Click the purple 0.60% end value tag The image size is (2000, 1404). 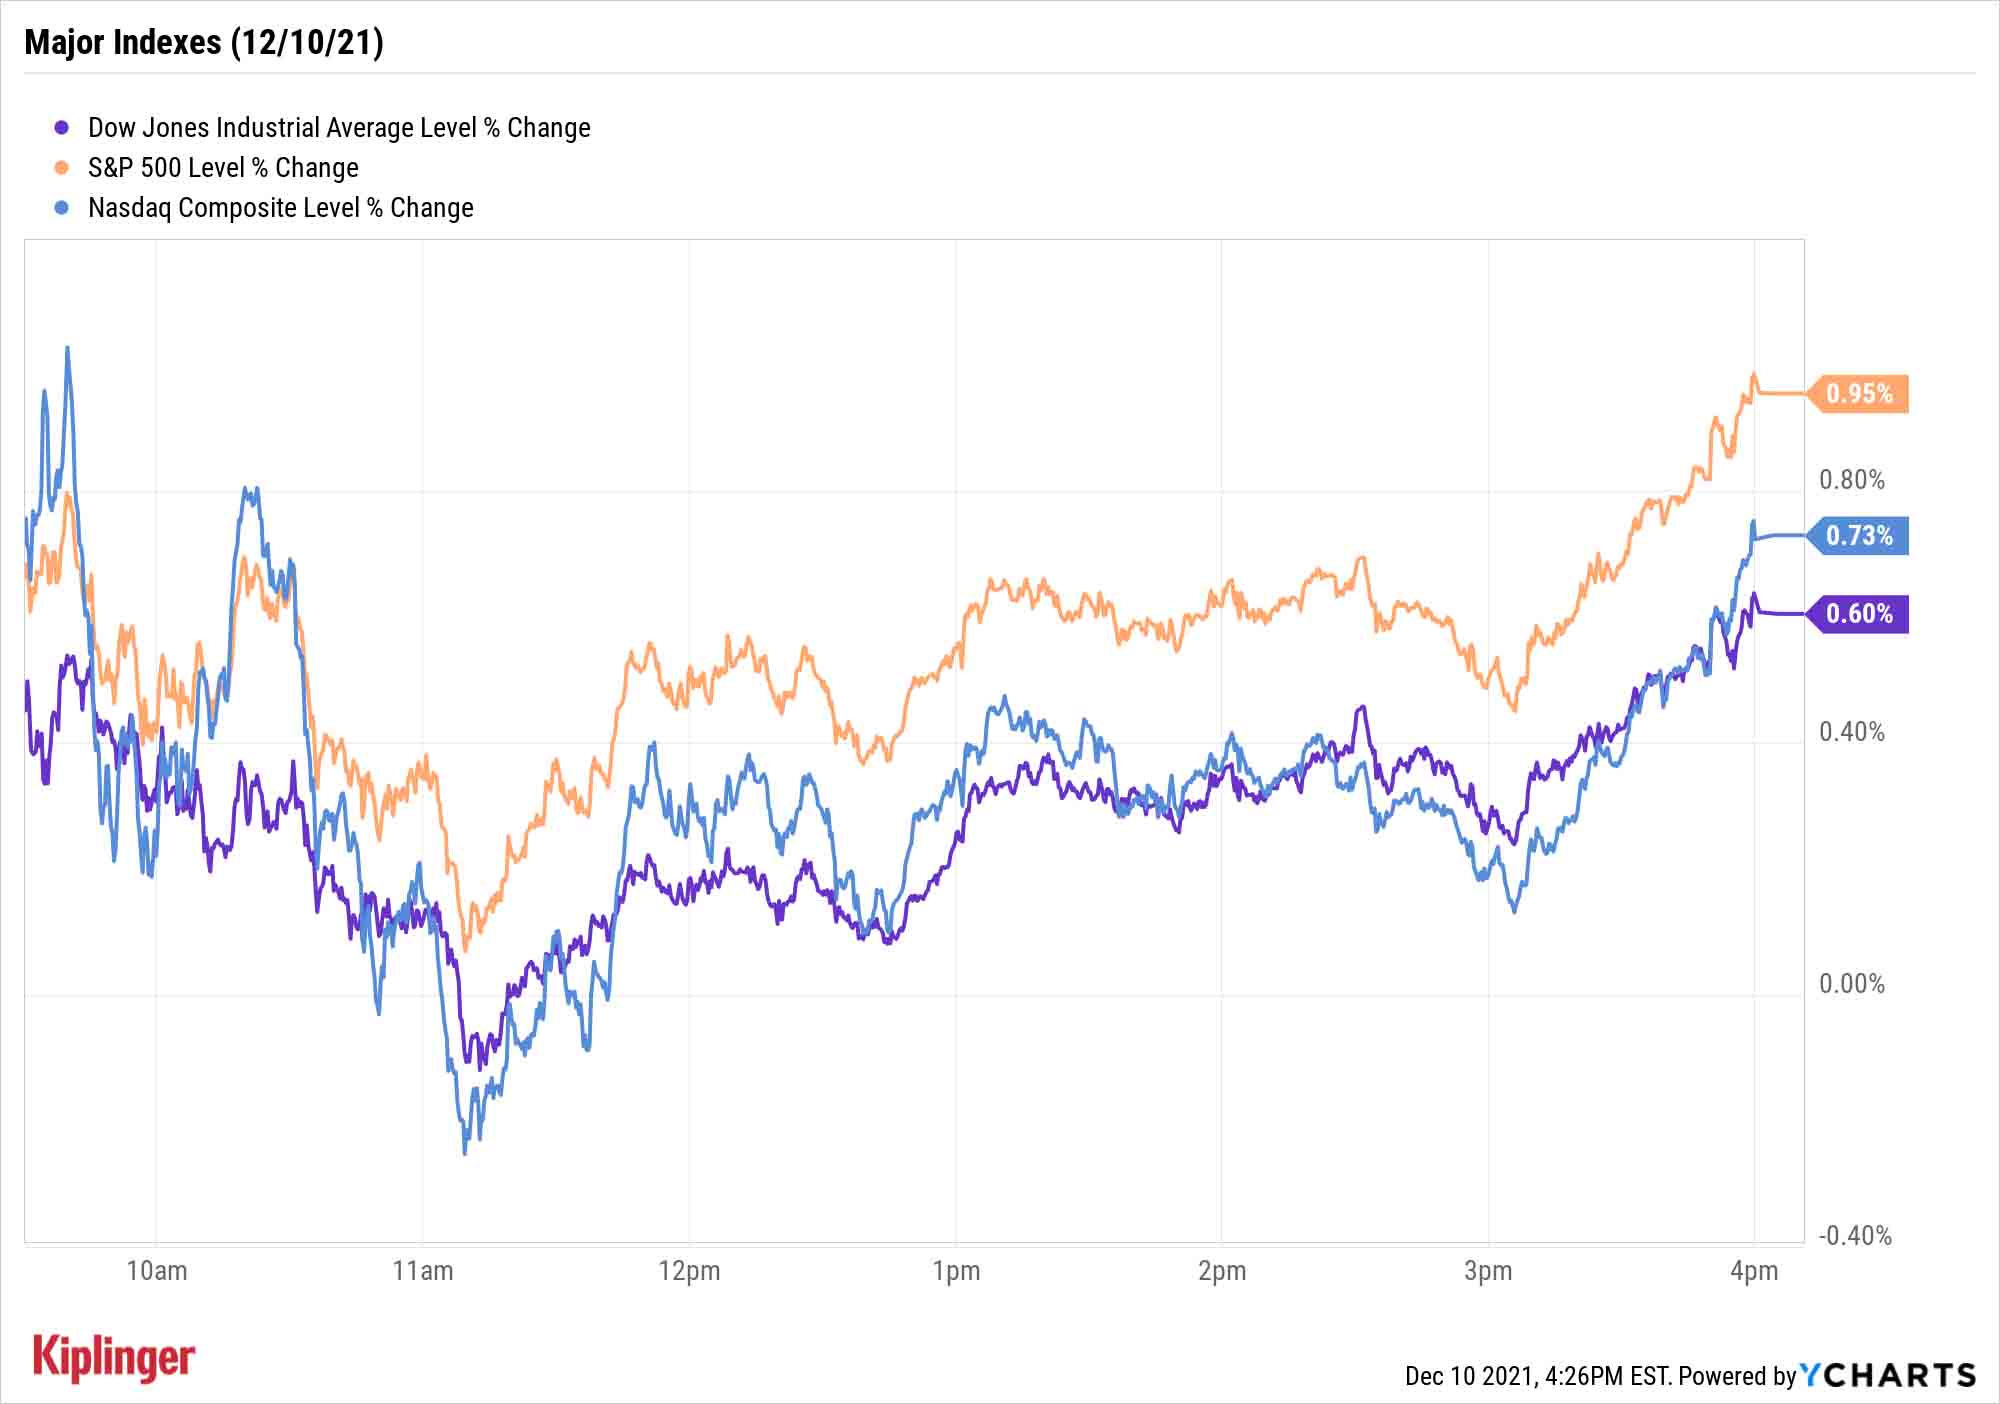tap(1859, 613)
